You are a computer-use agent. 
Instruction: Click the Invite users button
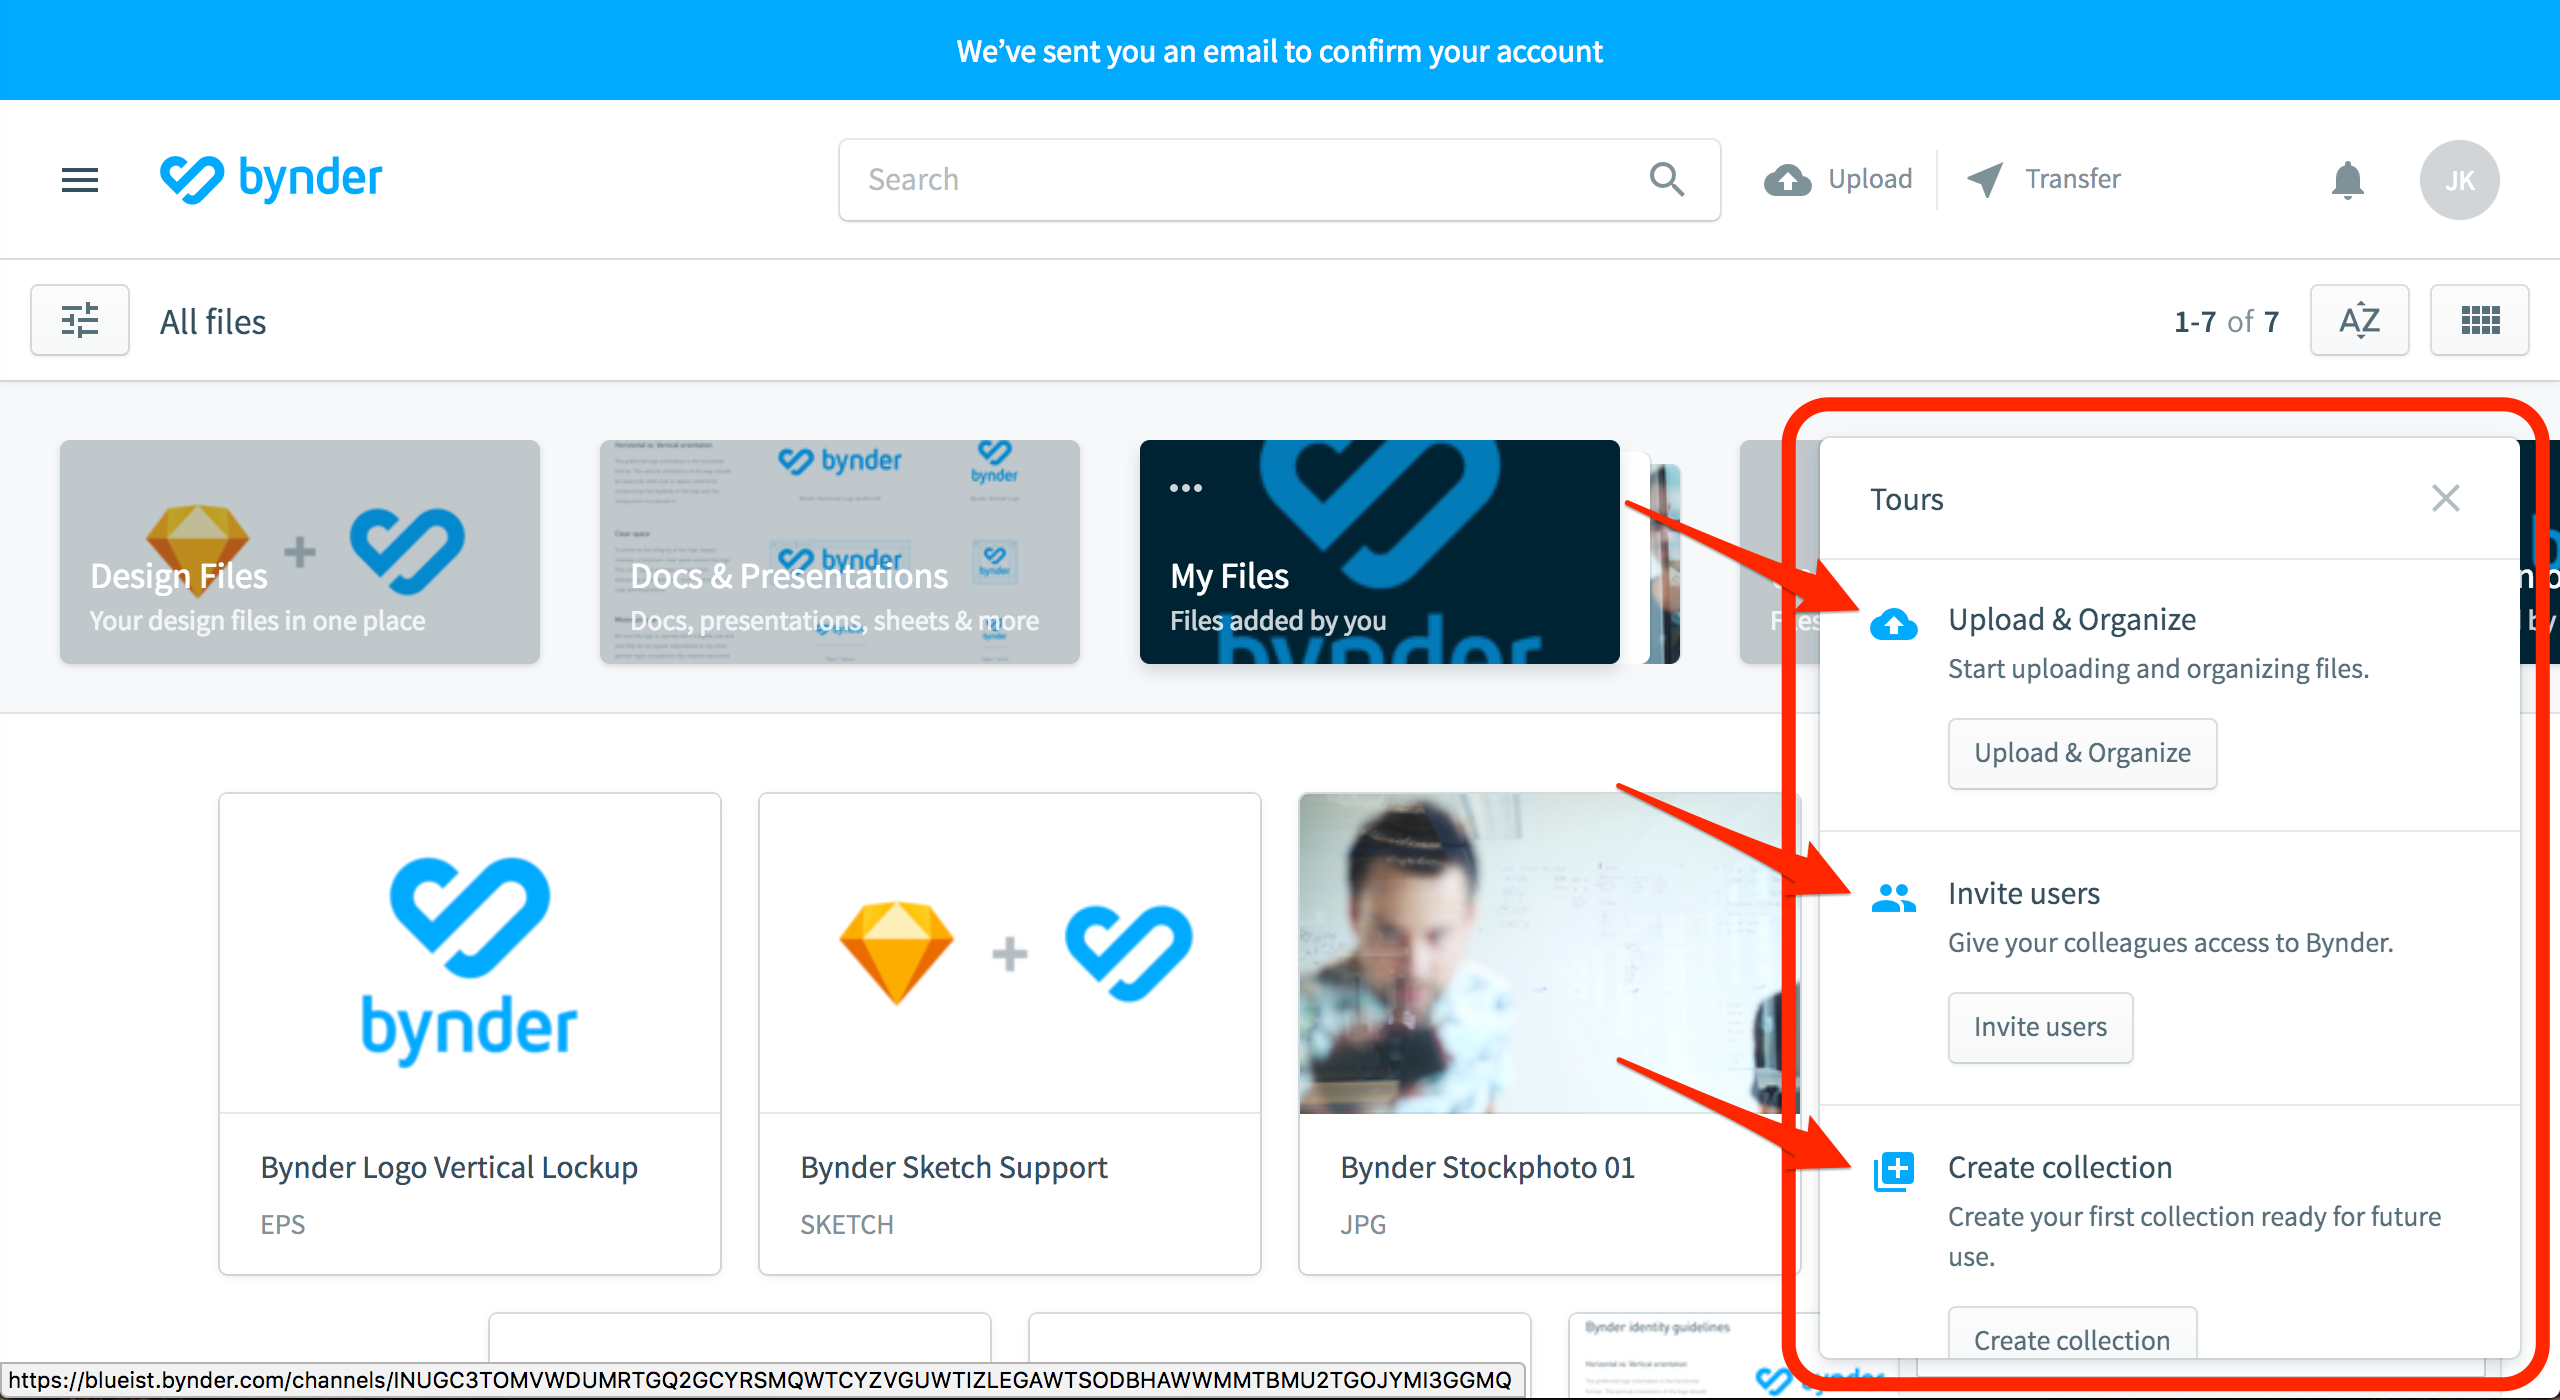tap(2040, 1027)
